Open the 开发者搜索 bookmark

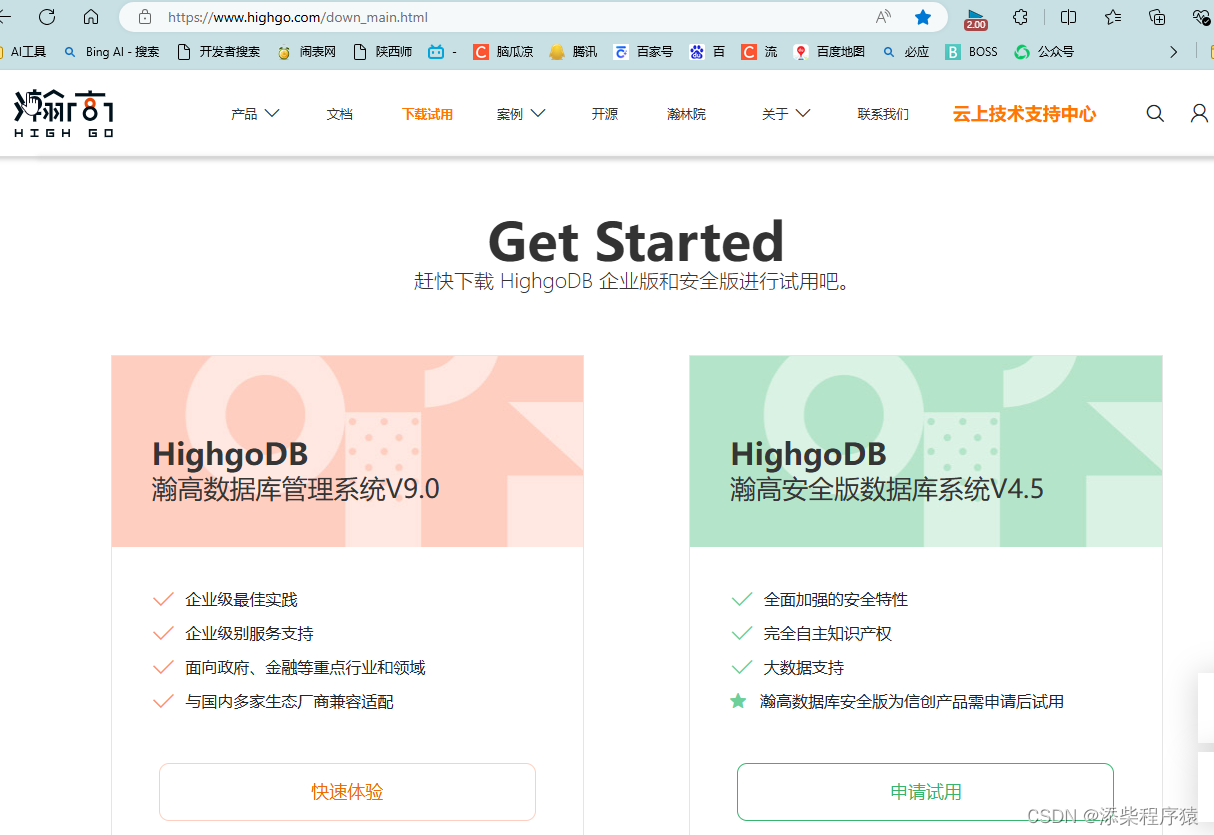(x=218, y=52)
